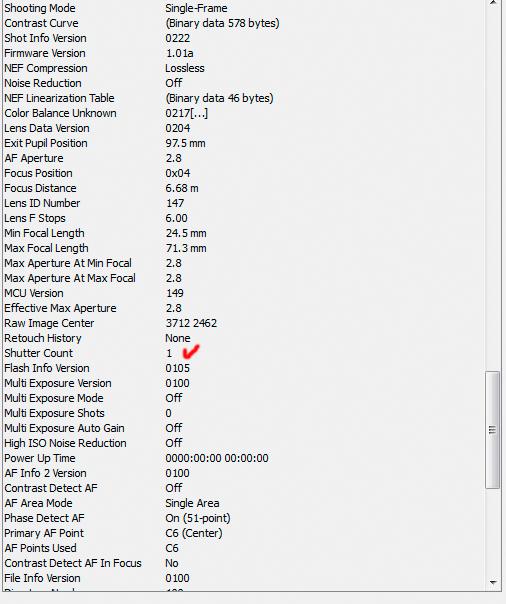Select the Shooting Mode row label
Image resolution: width=506 pixels, height=604 pixels.
40,8
